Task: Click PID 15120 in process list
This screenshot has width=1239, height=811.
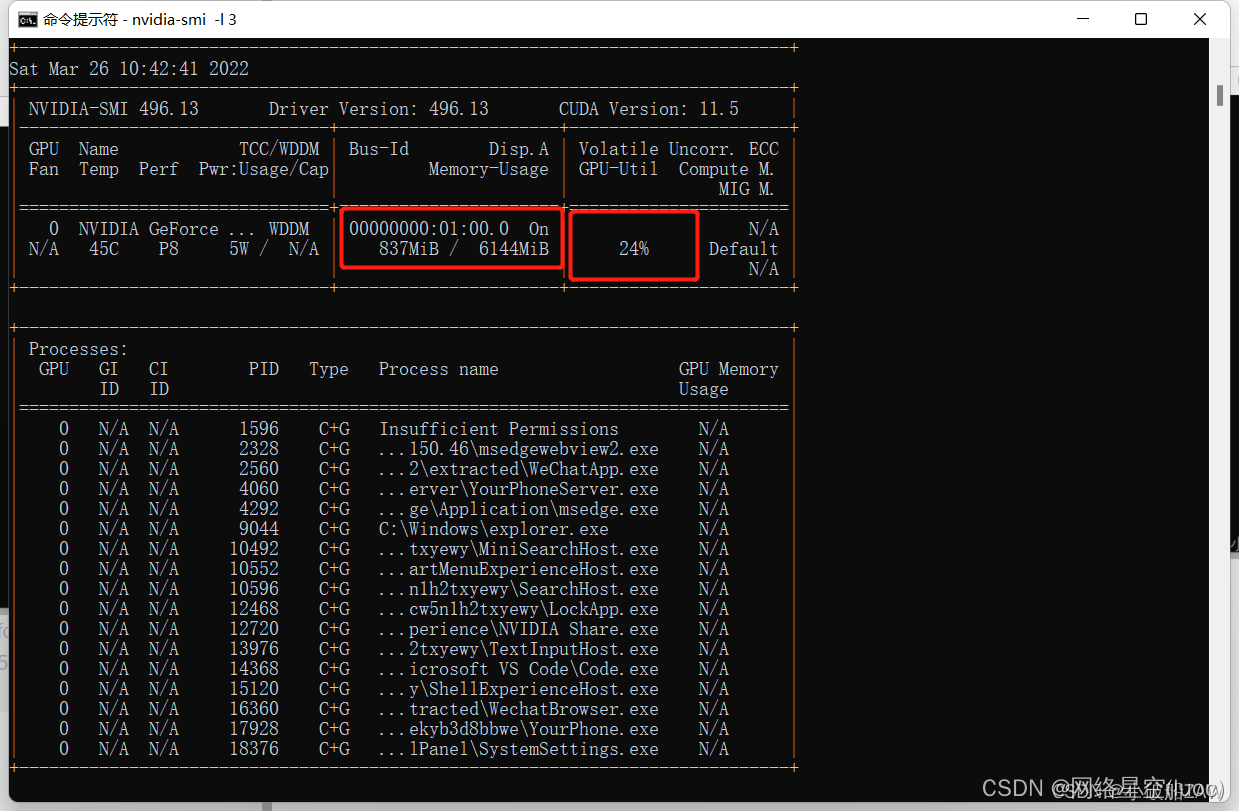Action: tap(254, 689)
